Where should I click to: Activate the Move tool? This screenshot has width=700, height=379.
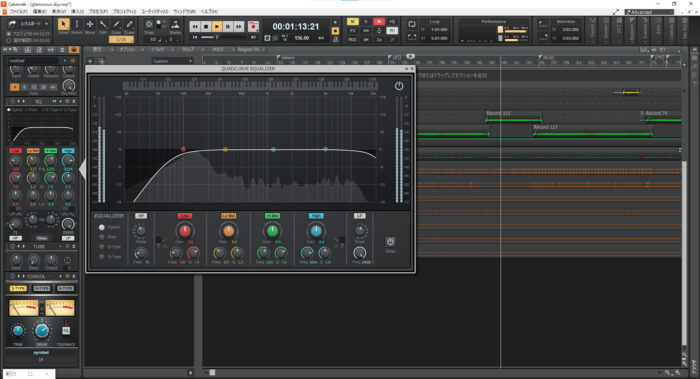(x=90, y=24)
